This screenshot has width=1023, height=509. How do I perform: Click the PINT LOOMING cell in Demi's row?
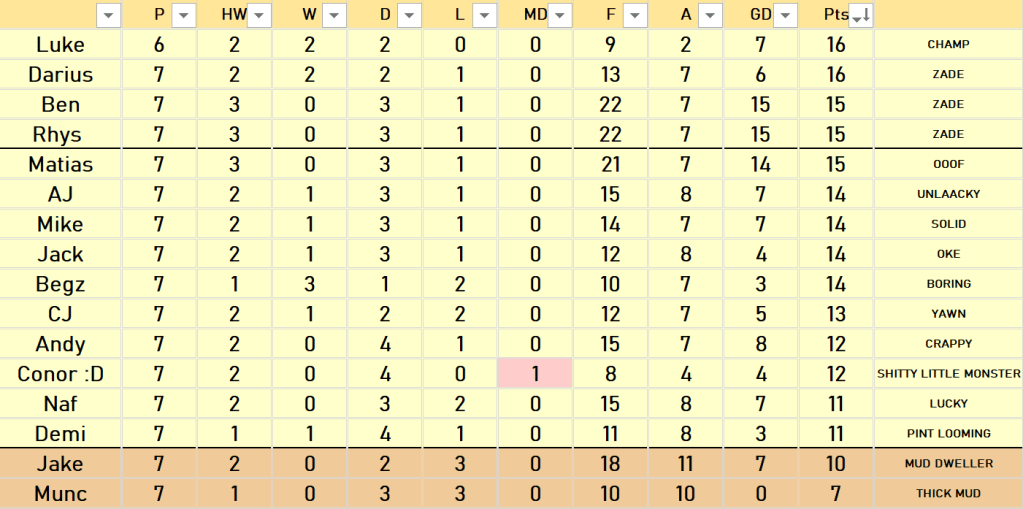[x=948, y=434]
